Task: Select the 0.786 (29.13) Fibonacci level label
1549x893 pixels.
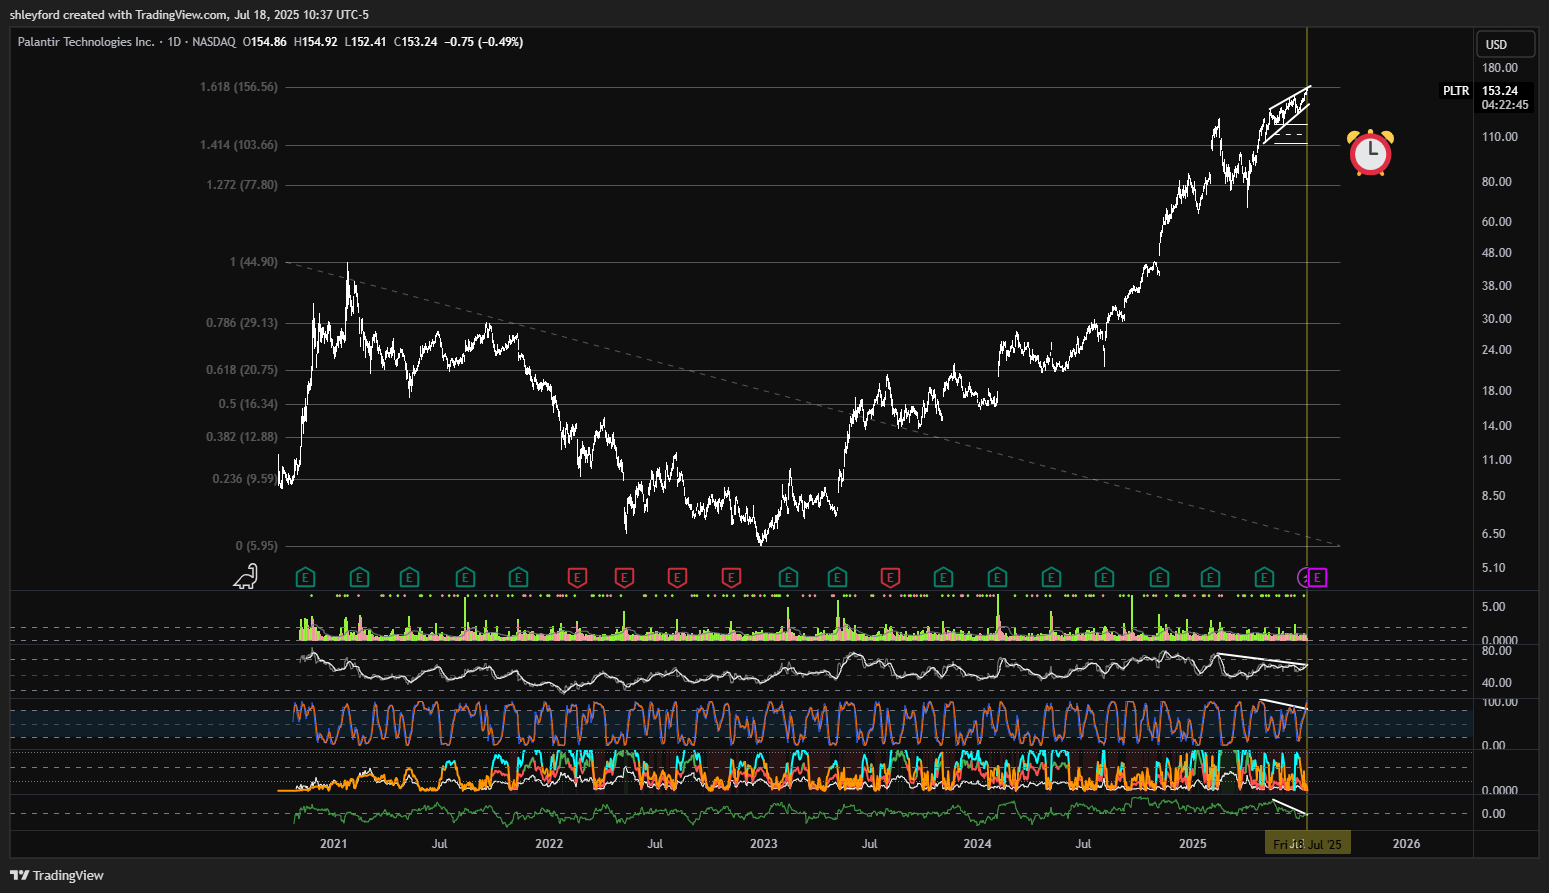Action: click(242, 323)
